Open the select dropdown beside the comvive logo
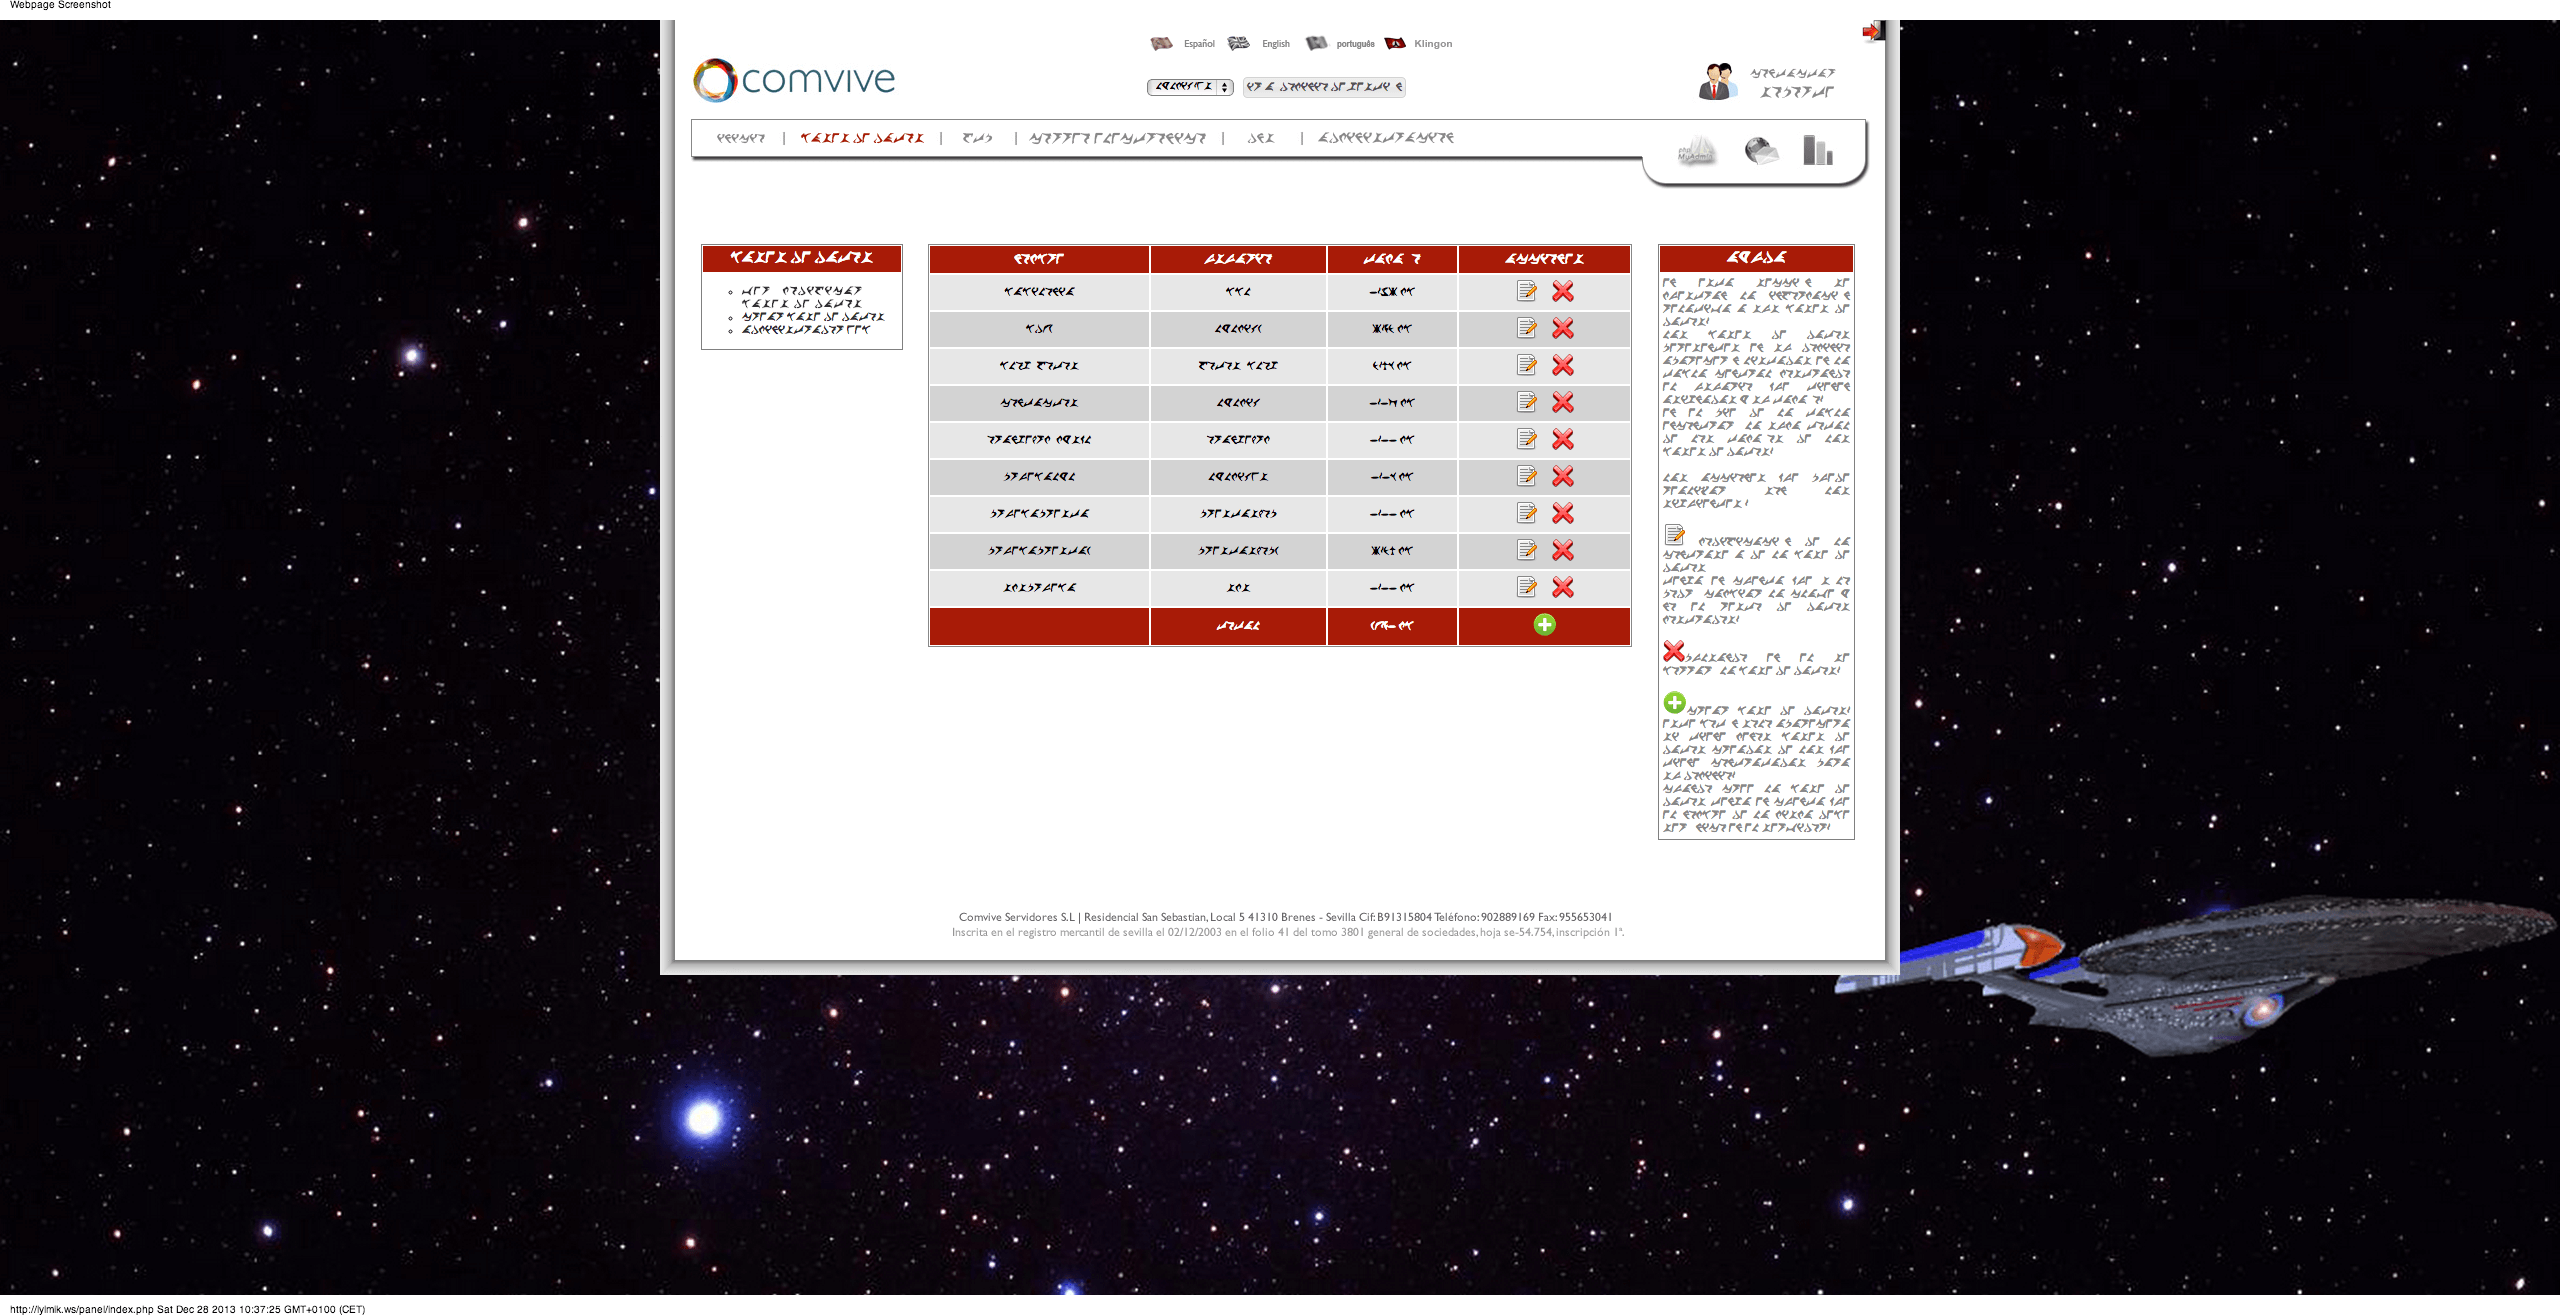Viewport: 2560px width, 1315px height. 1190,87
